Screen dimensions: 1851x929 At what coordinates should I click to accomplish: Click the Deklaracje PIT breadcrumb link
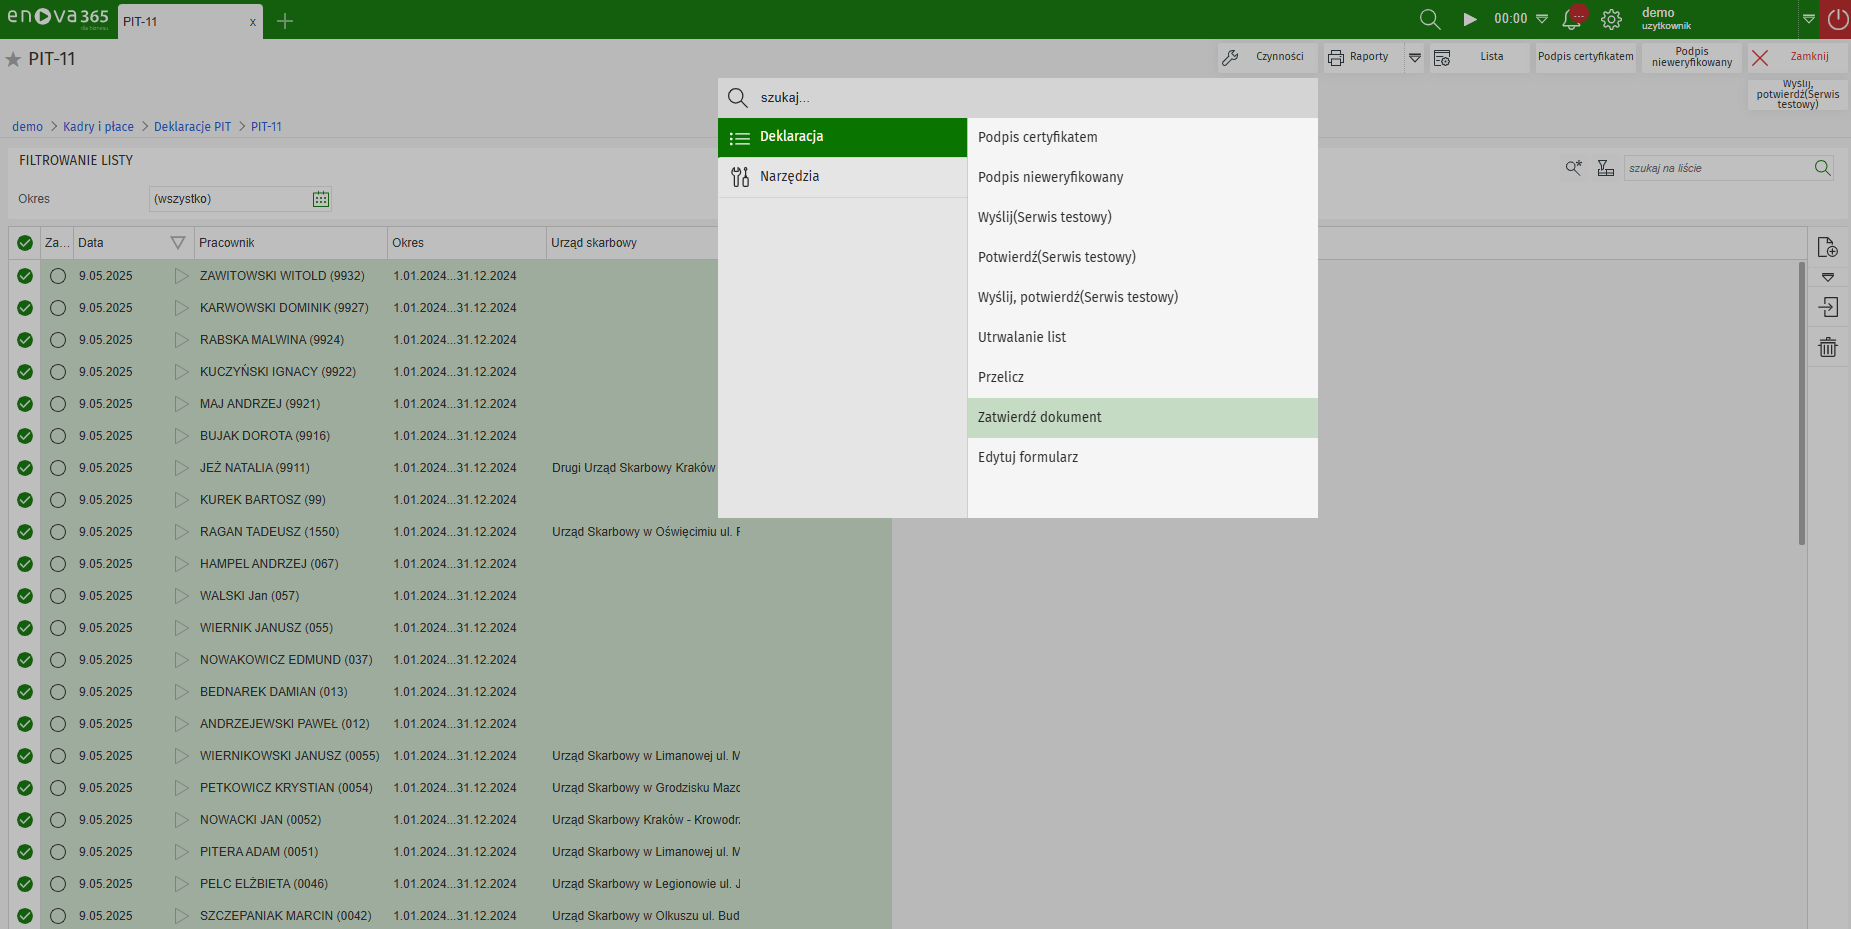(192, 127)
